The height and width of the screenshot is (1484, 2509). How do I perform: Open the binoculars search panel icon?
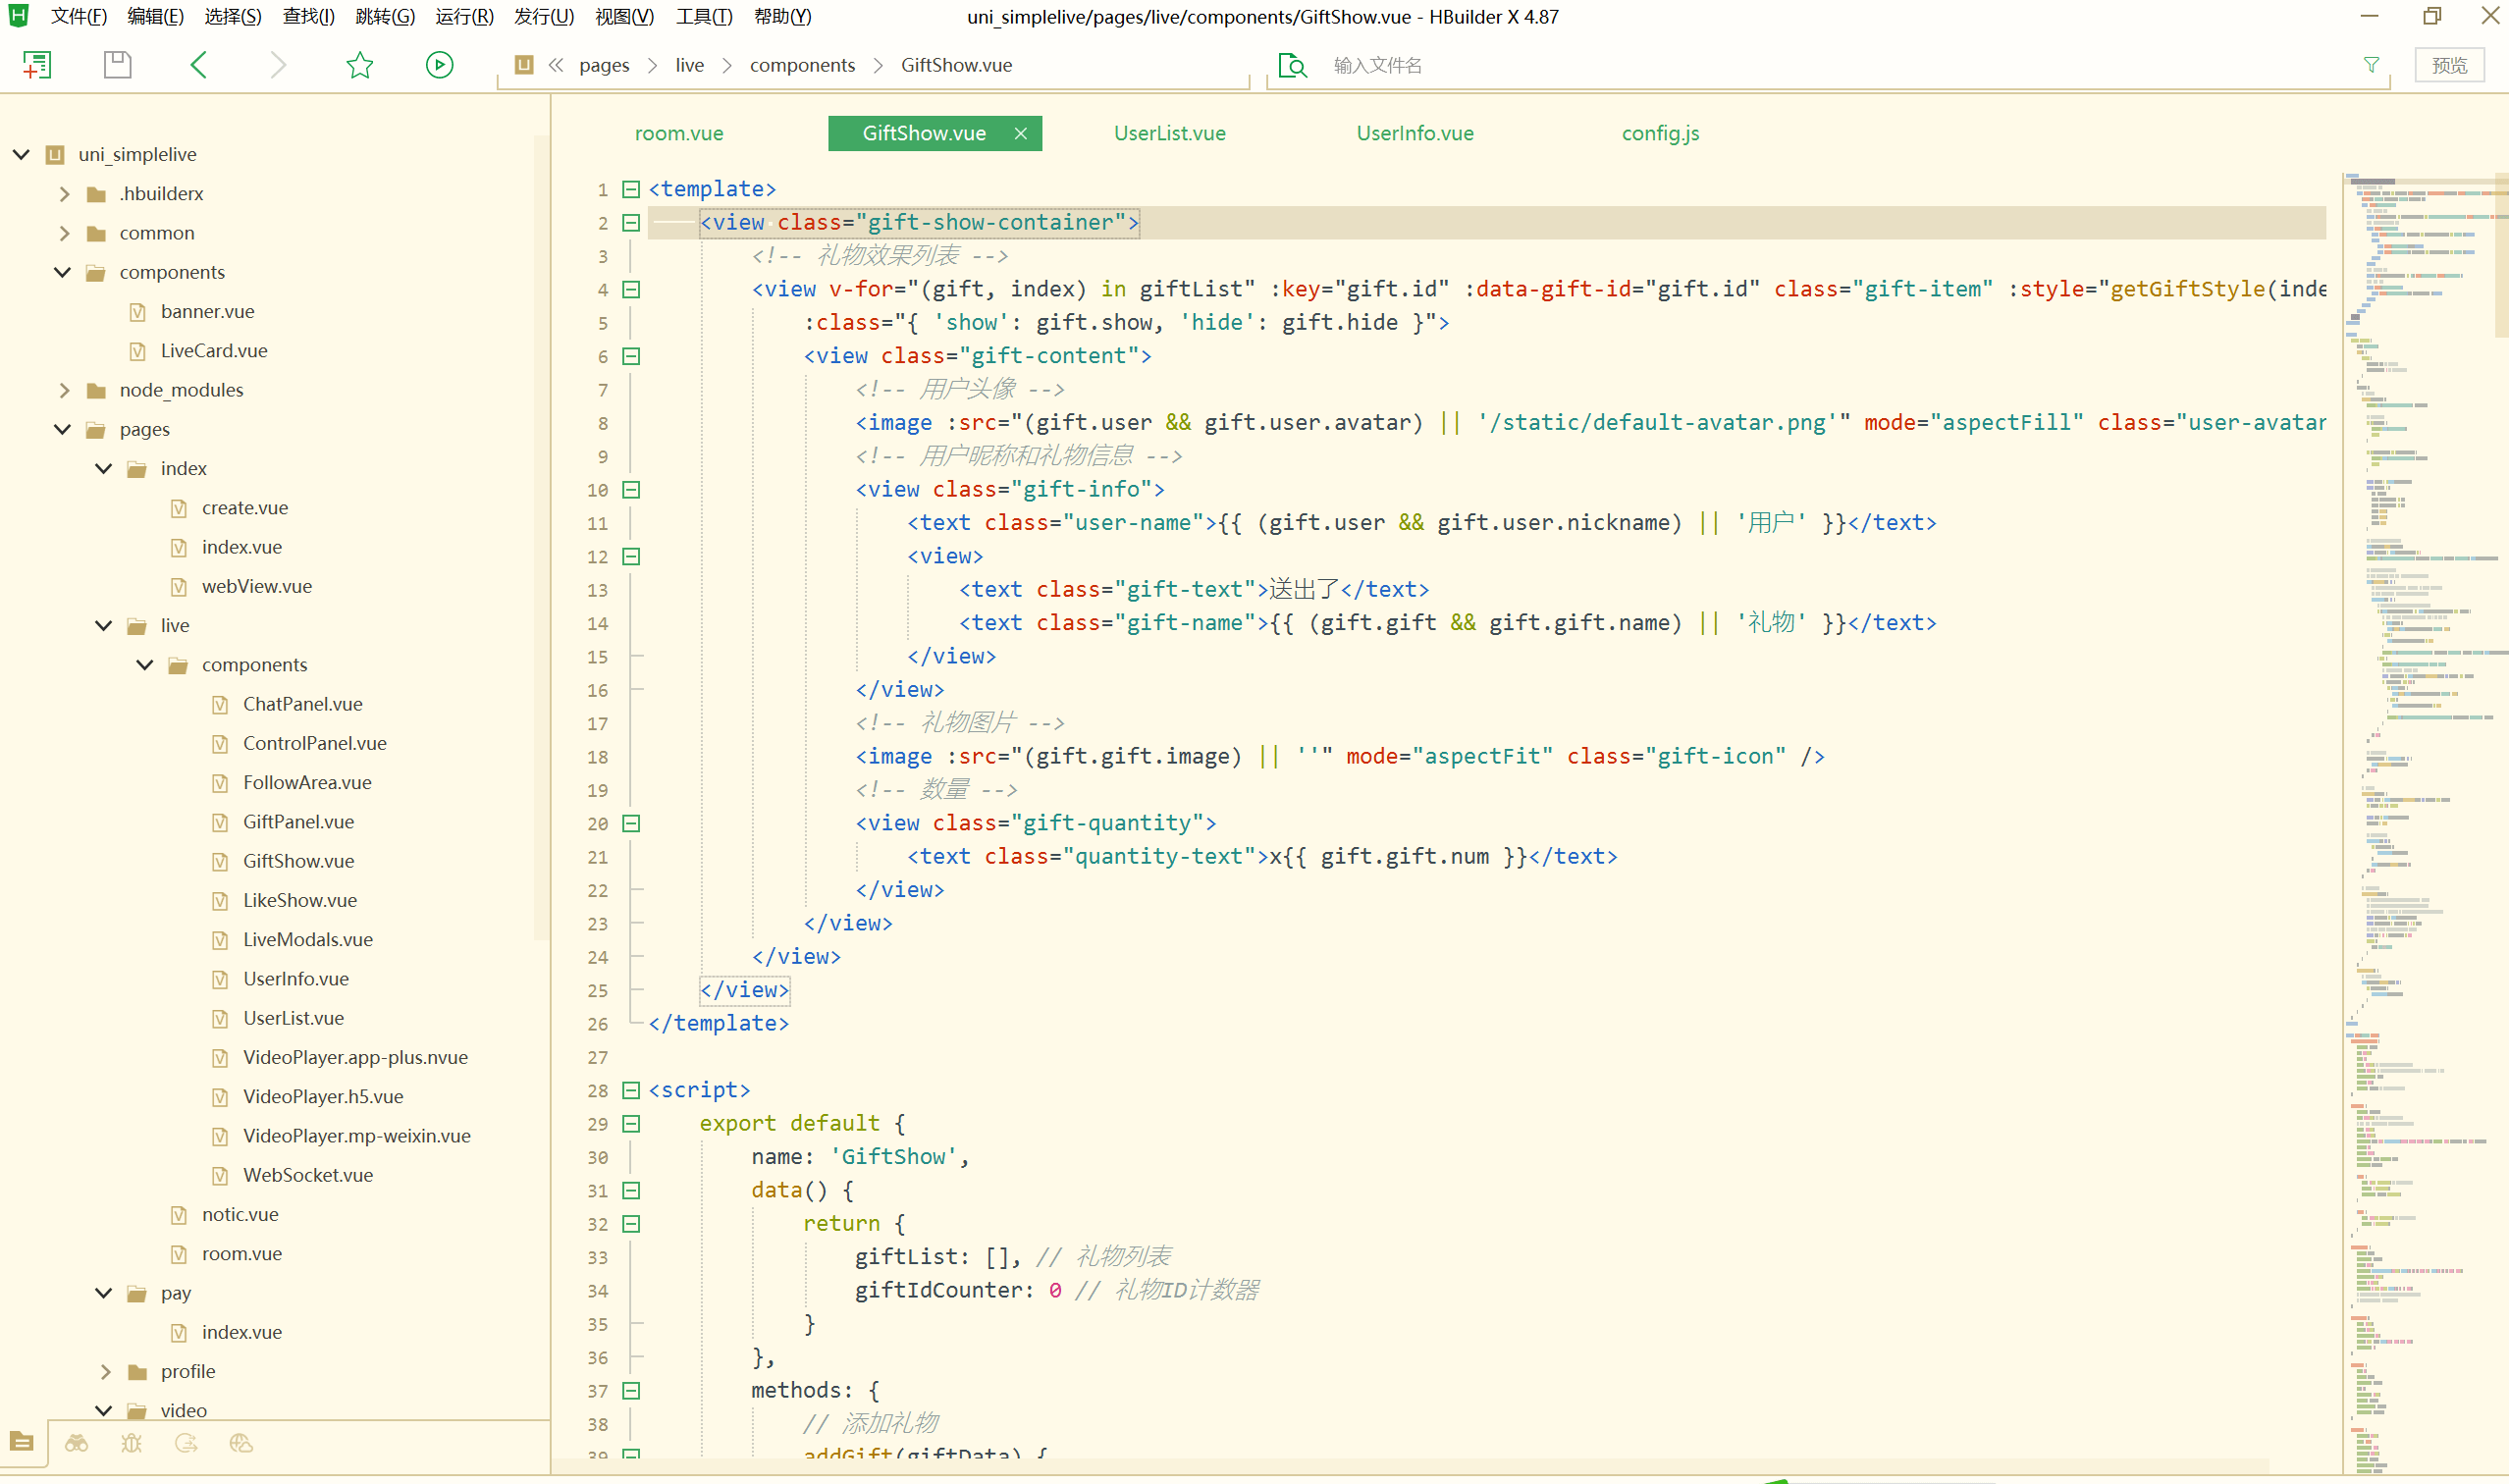point(76,1443)
